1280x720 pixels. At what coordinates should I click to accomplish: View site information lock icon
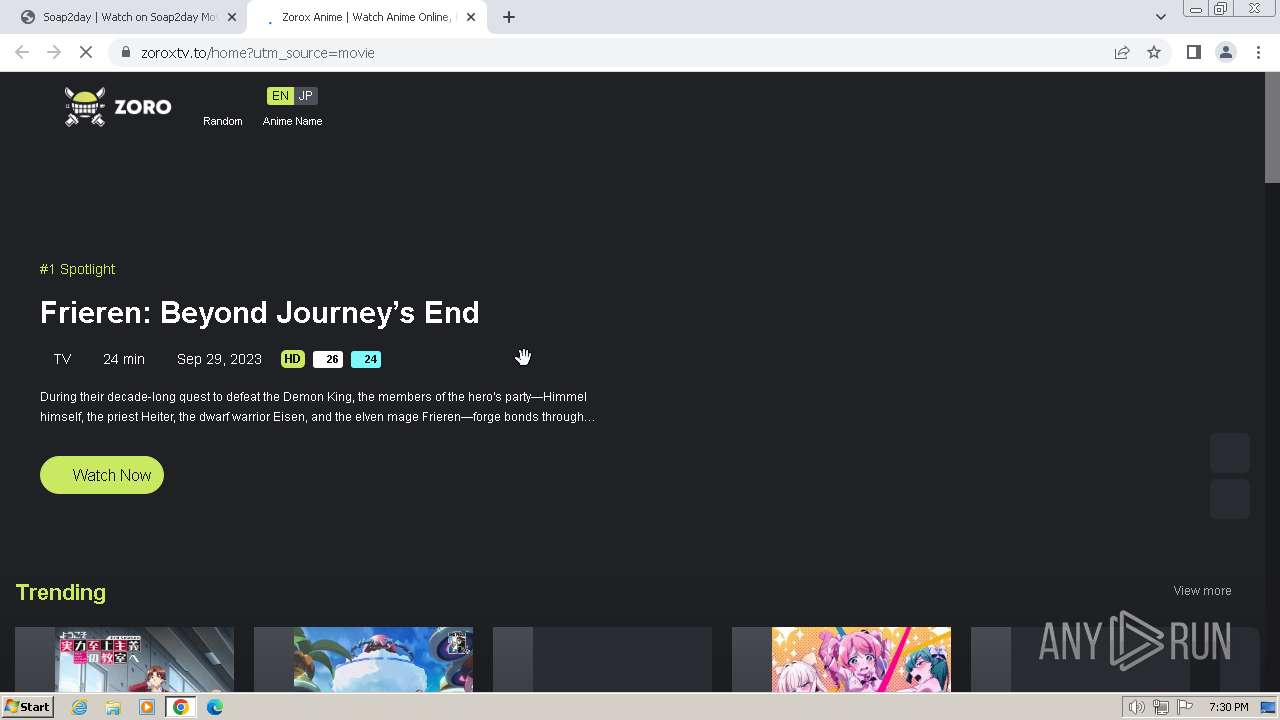pyautogui.click(x=126, y=53)
